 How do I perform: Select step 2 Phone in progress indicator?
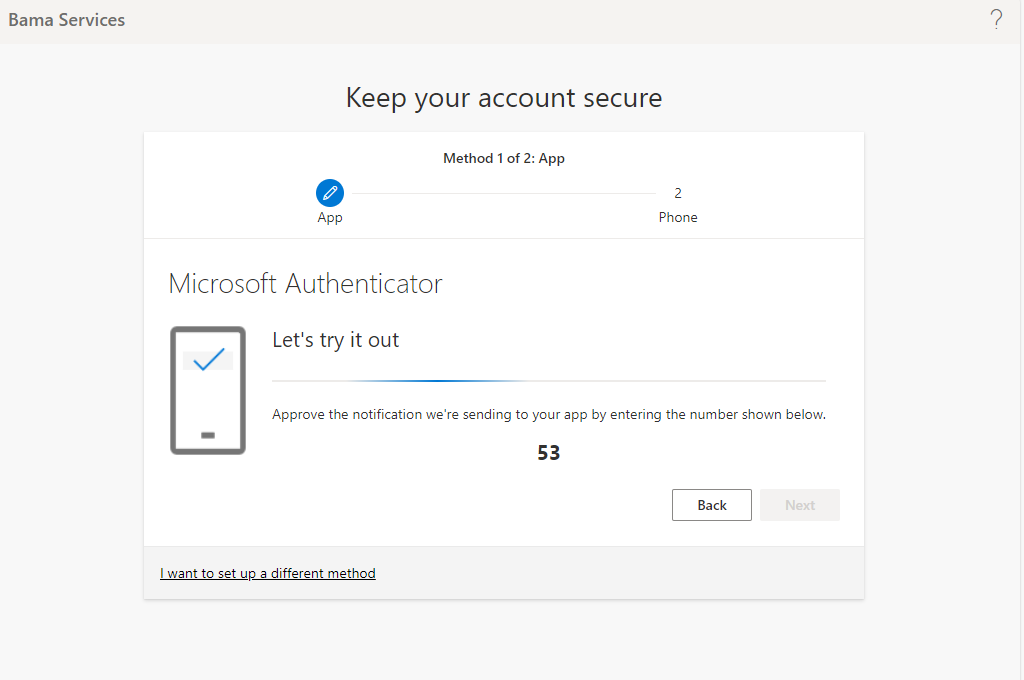pos(678,205)
